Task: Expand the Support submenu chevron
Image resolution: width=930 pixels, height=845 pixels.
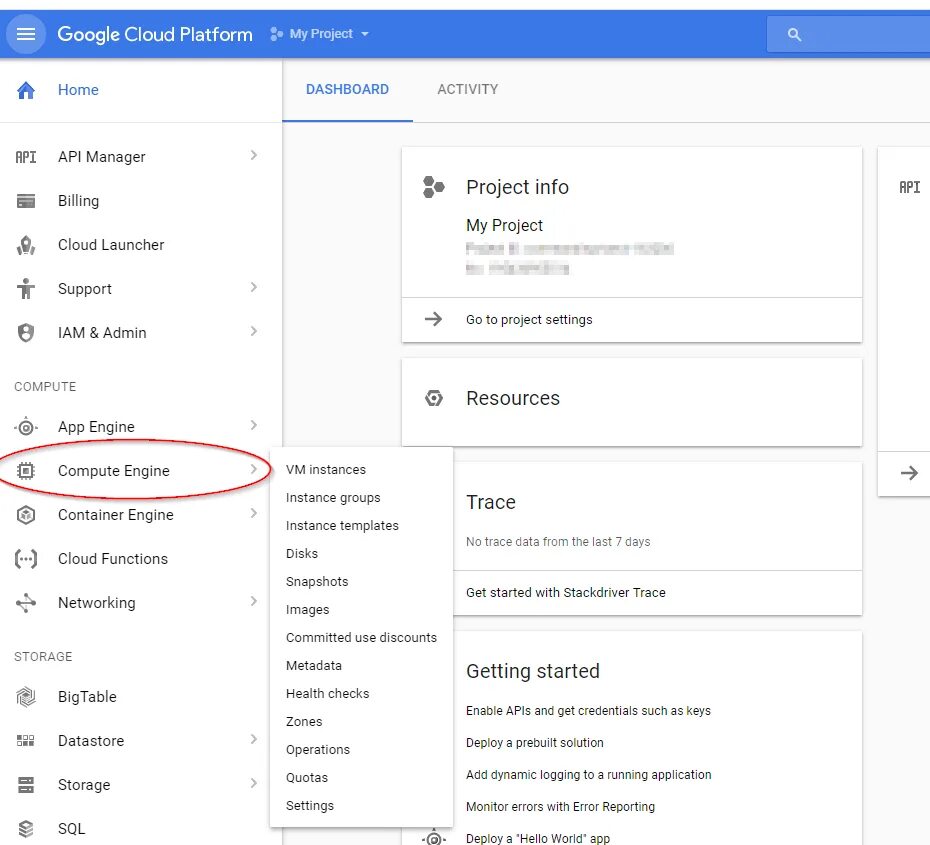Action: [x=254, y=288]
